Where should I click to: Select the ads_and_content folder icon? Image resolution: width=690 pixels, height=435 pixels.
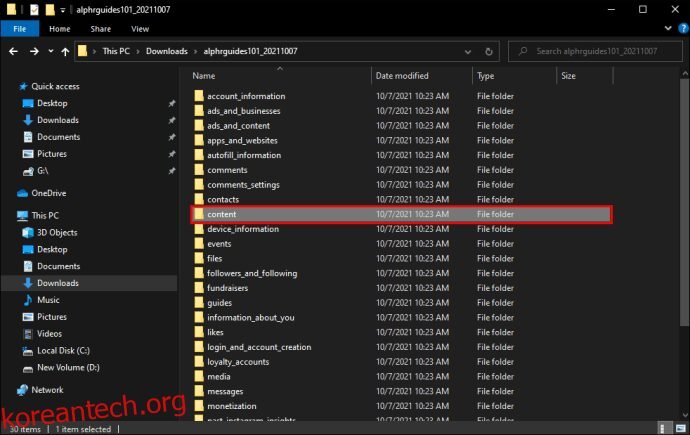pos(199,125)
